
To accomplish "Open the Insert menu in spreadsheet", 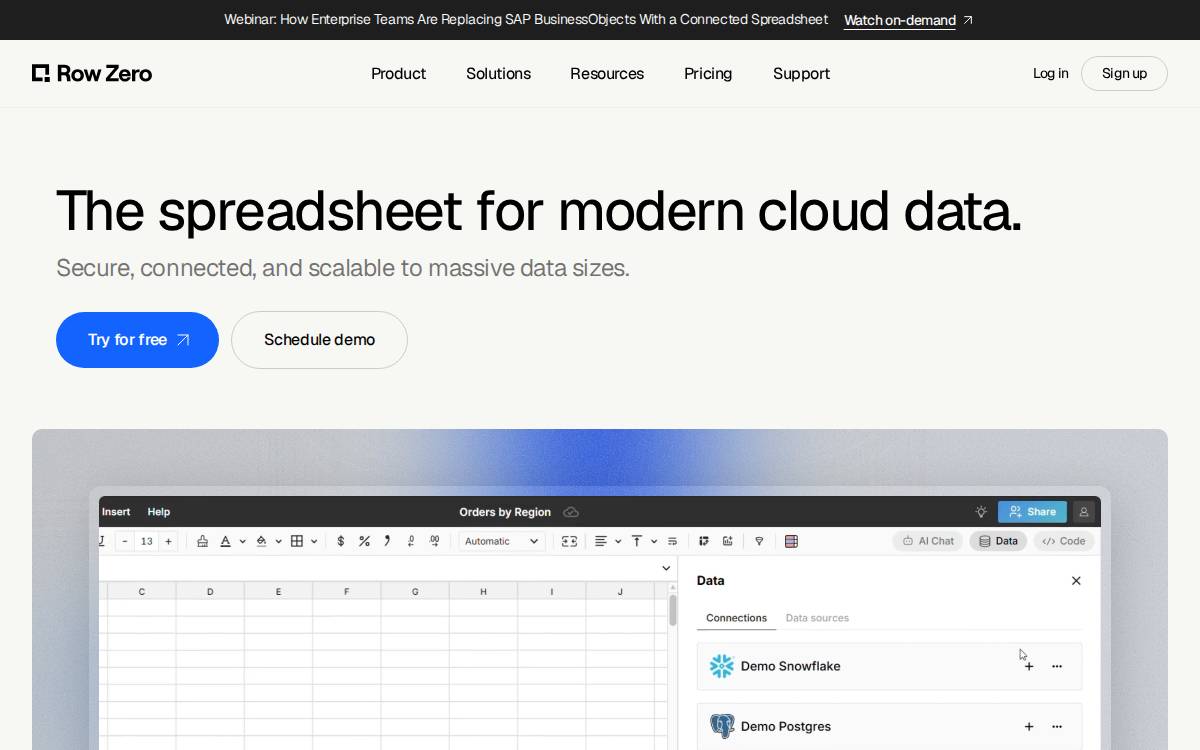I will tap(116, 512).
